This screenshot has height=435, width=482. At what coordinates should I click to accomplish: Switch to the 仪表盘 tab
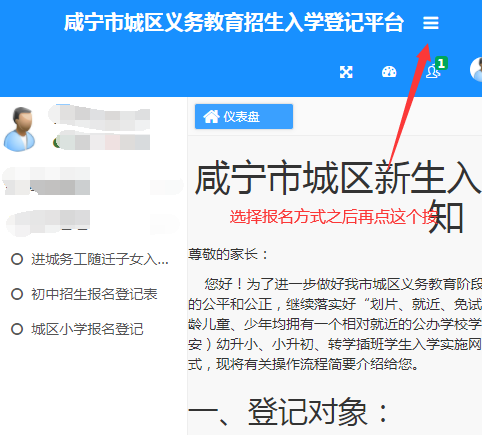coord(244,116)
